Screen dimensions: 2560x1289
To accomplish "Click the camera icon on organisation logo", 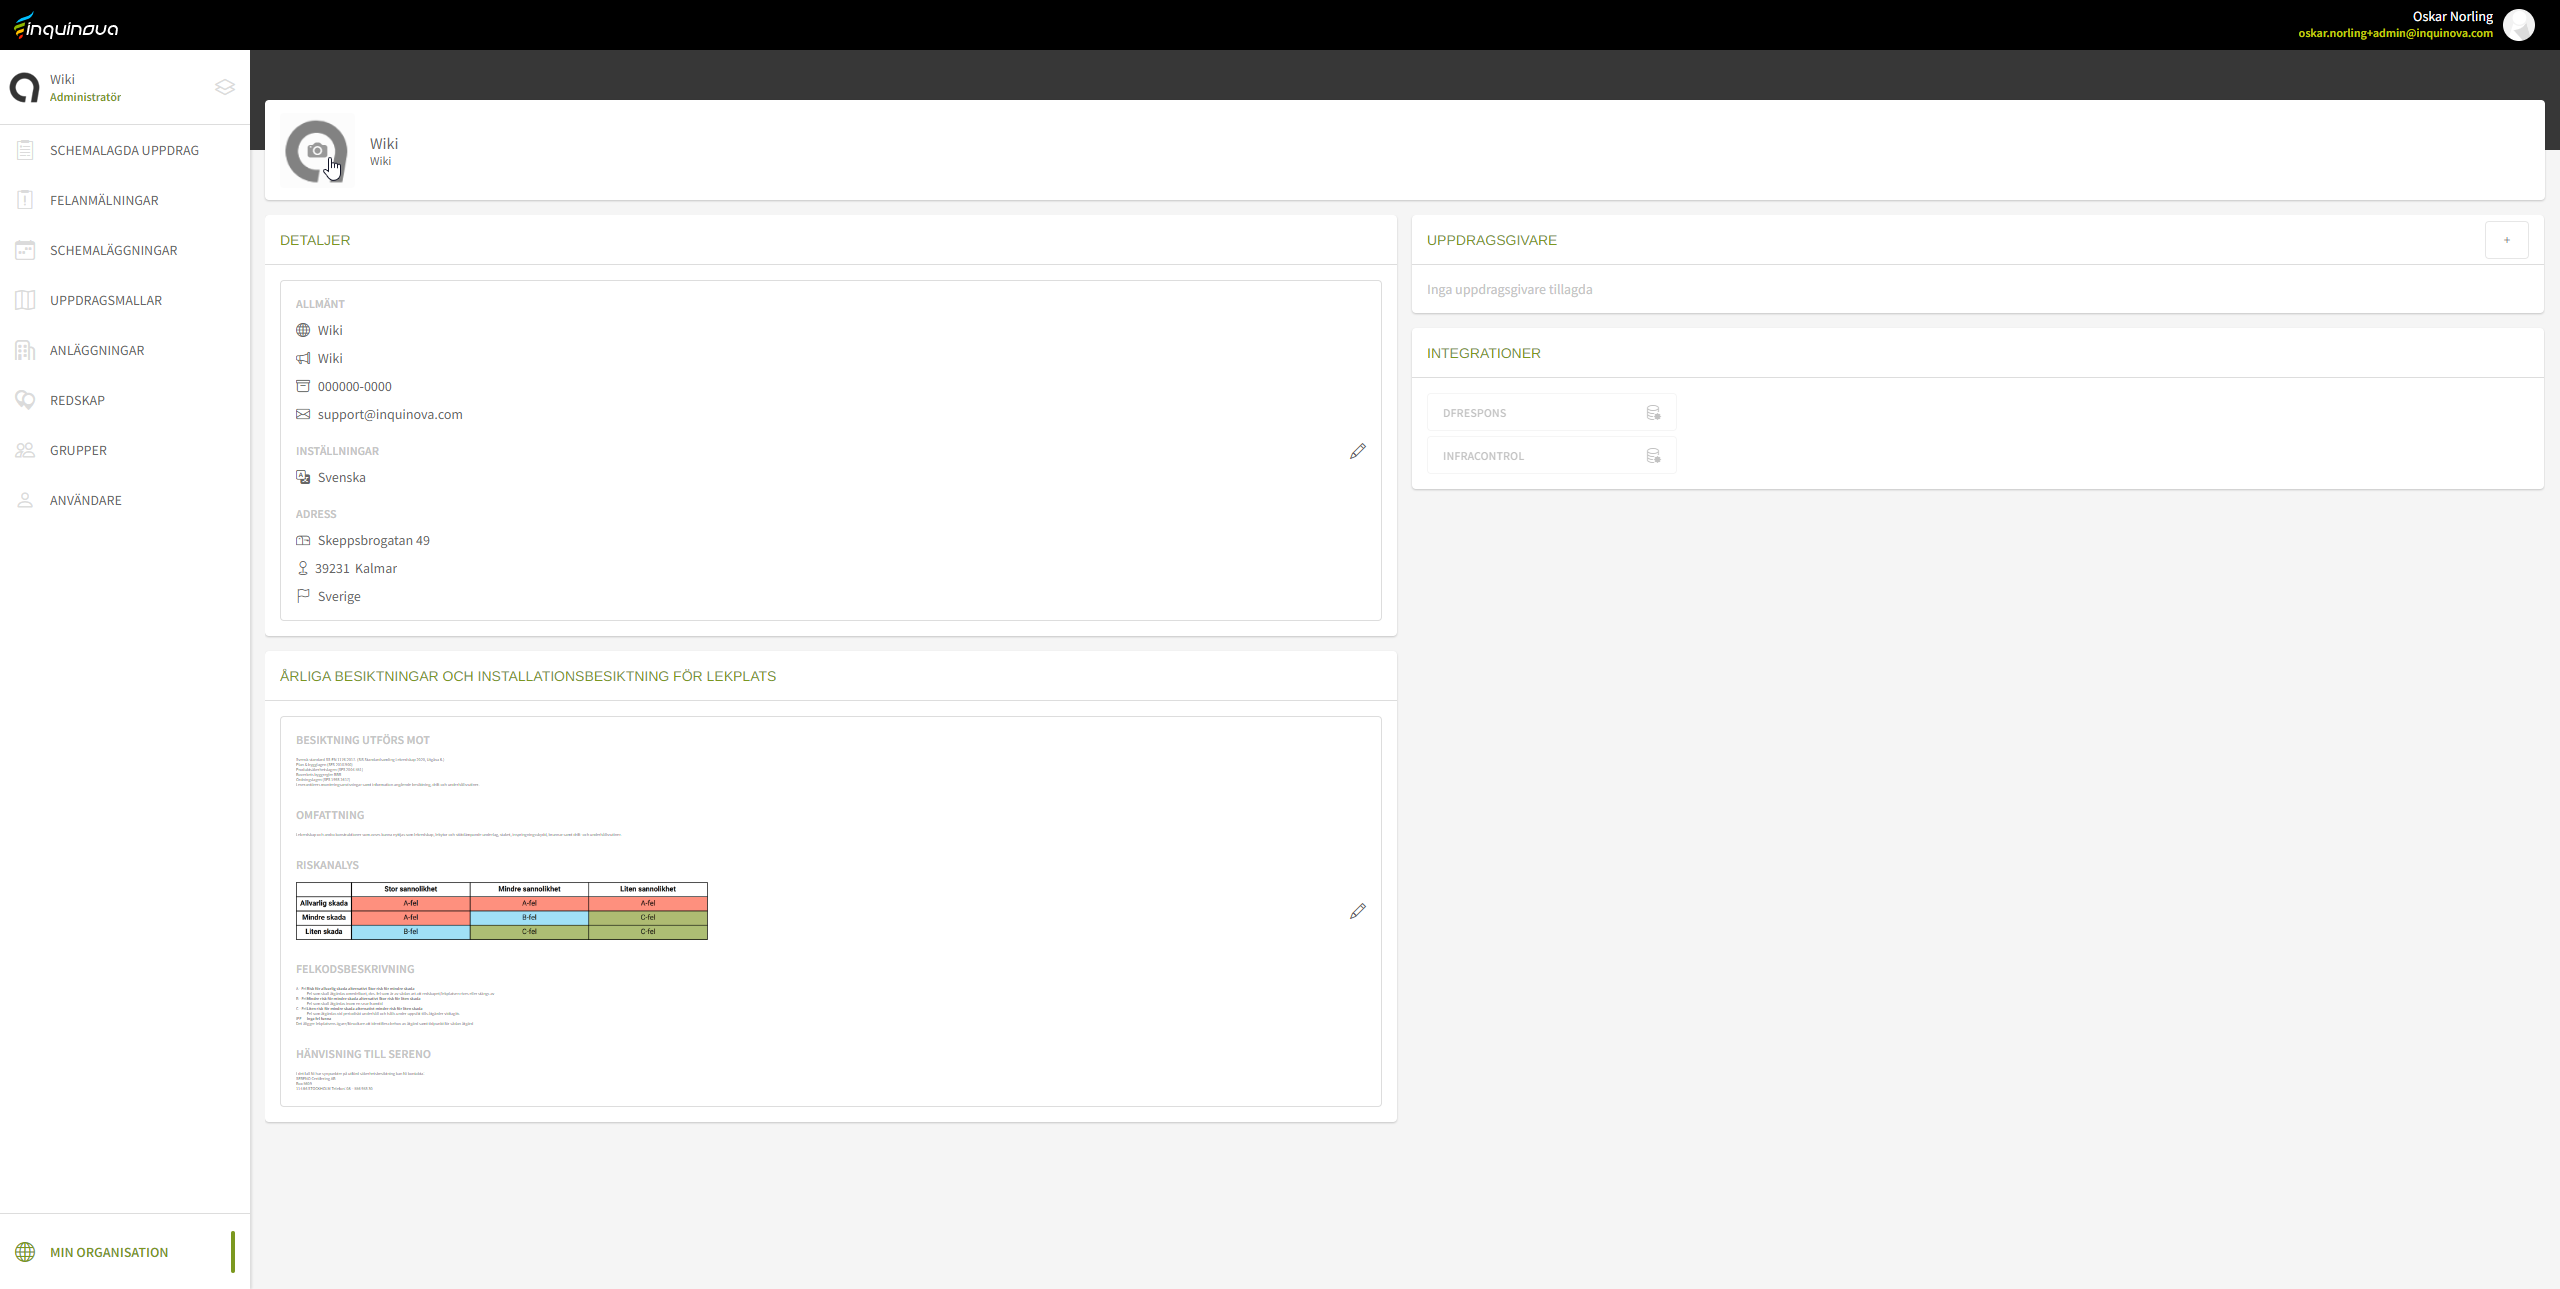I will click(317, 150).
